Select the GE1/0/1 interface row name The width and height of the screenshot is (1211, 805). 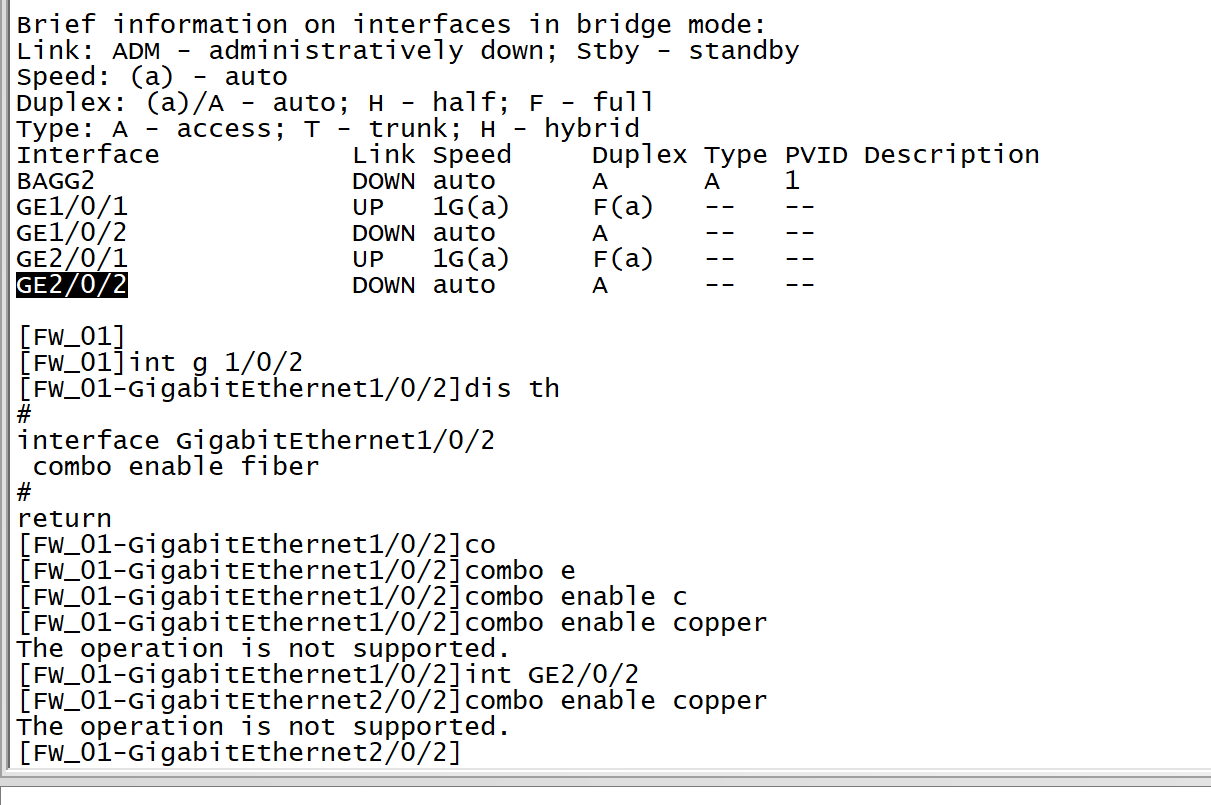tap(72, 207)
